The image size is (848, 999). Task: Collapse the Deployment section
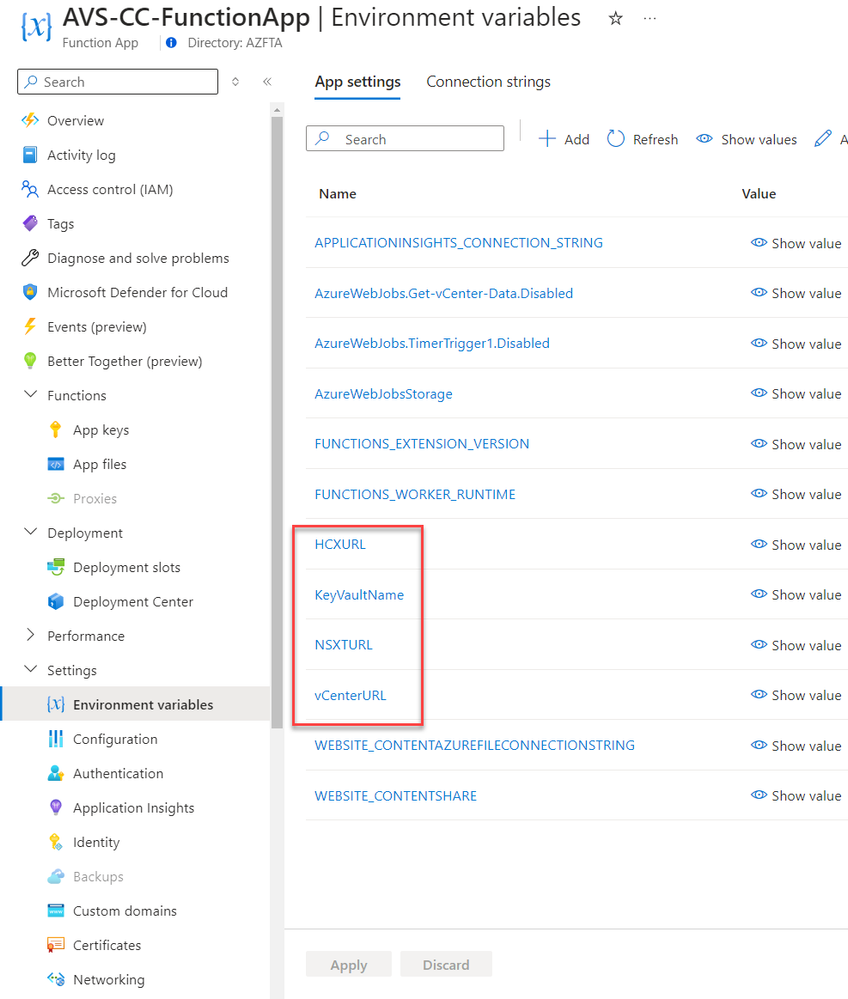pyautogui.click(x=30, y=532)
